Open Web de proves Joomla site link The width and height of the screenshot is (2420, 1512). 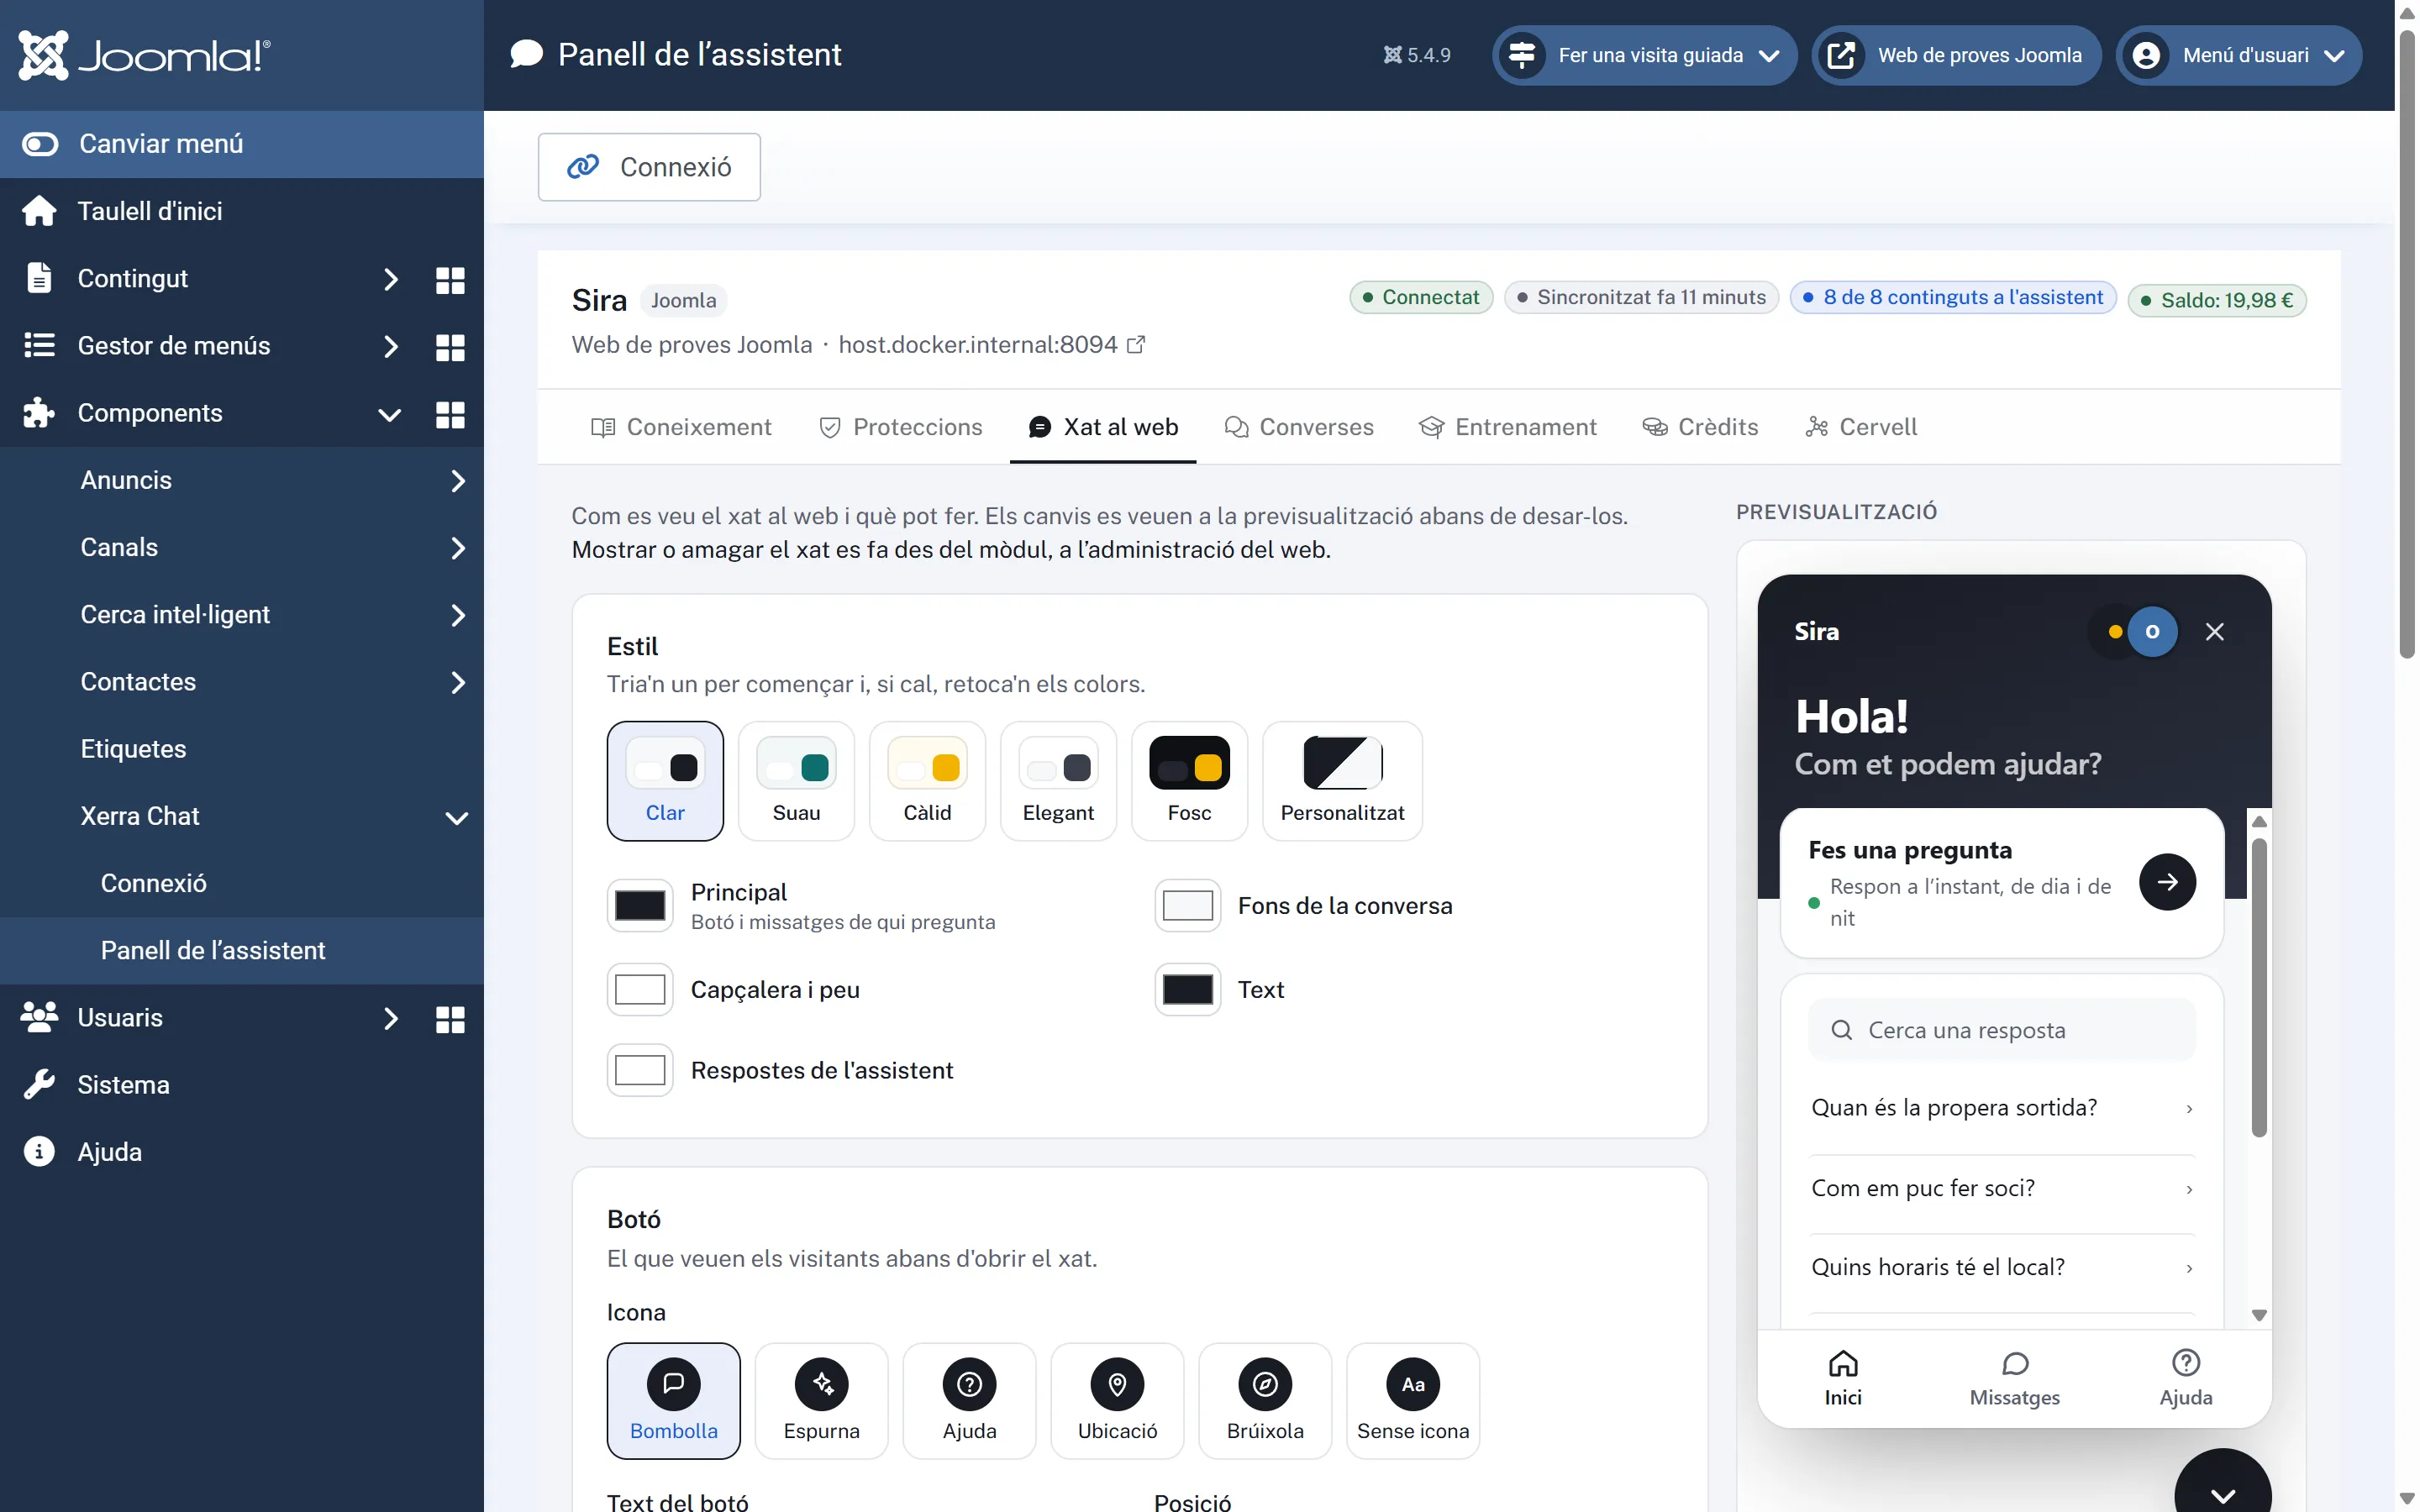(1956, 55)
